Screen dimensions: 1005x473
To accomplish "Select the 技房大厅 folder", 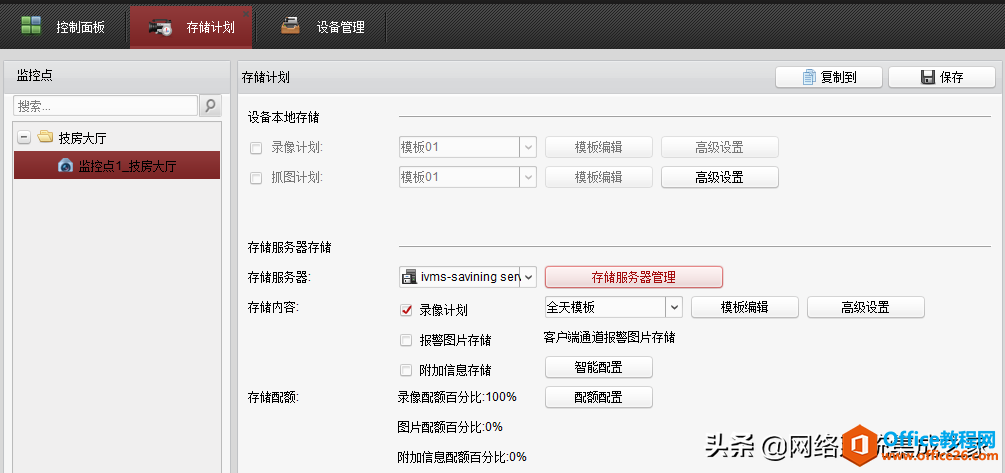I will 82,138.
